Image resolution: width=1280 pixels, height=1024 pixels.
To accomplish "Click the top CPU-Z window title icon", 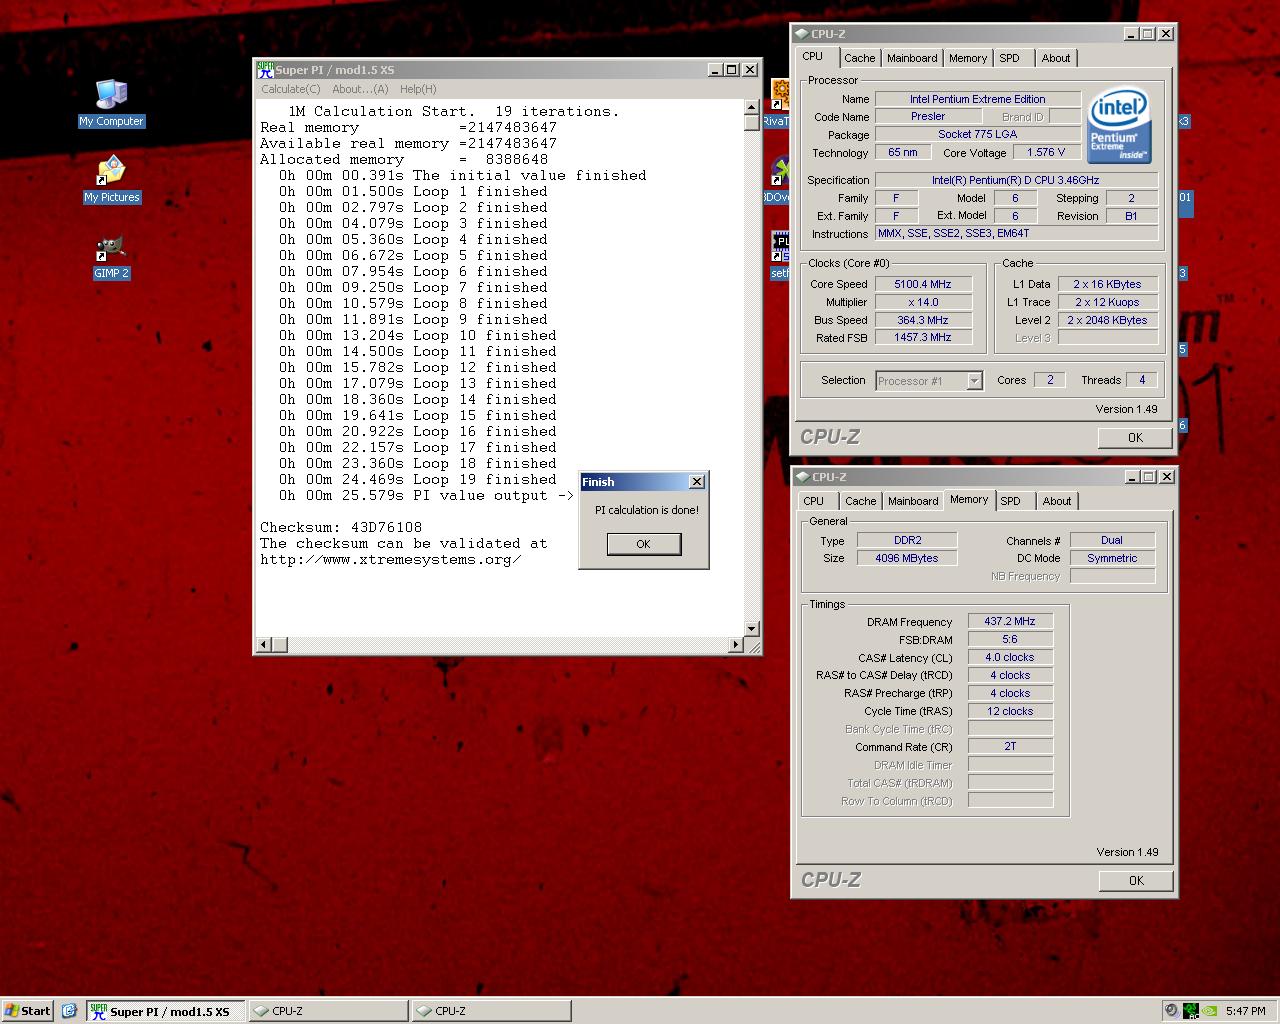I will 802,34.
